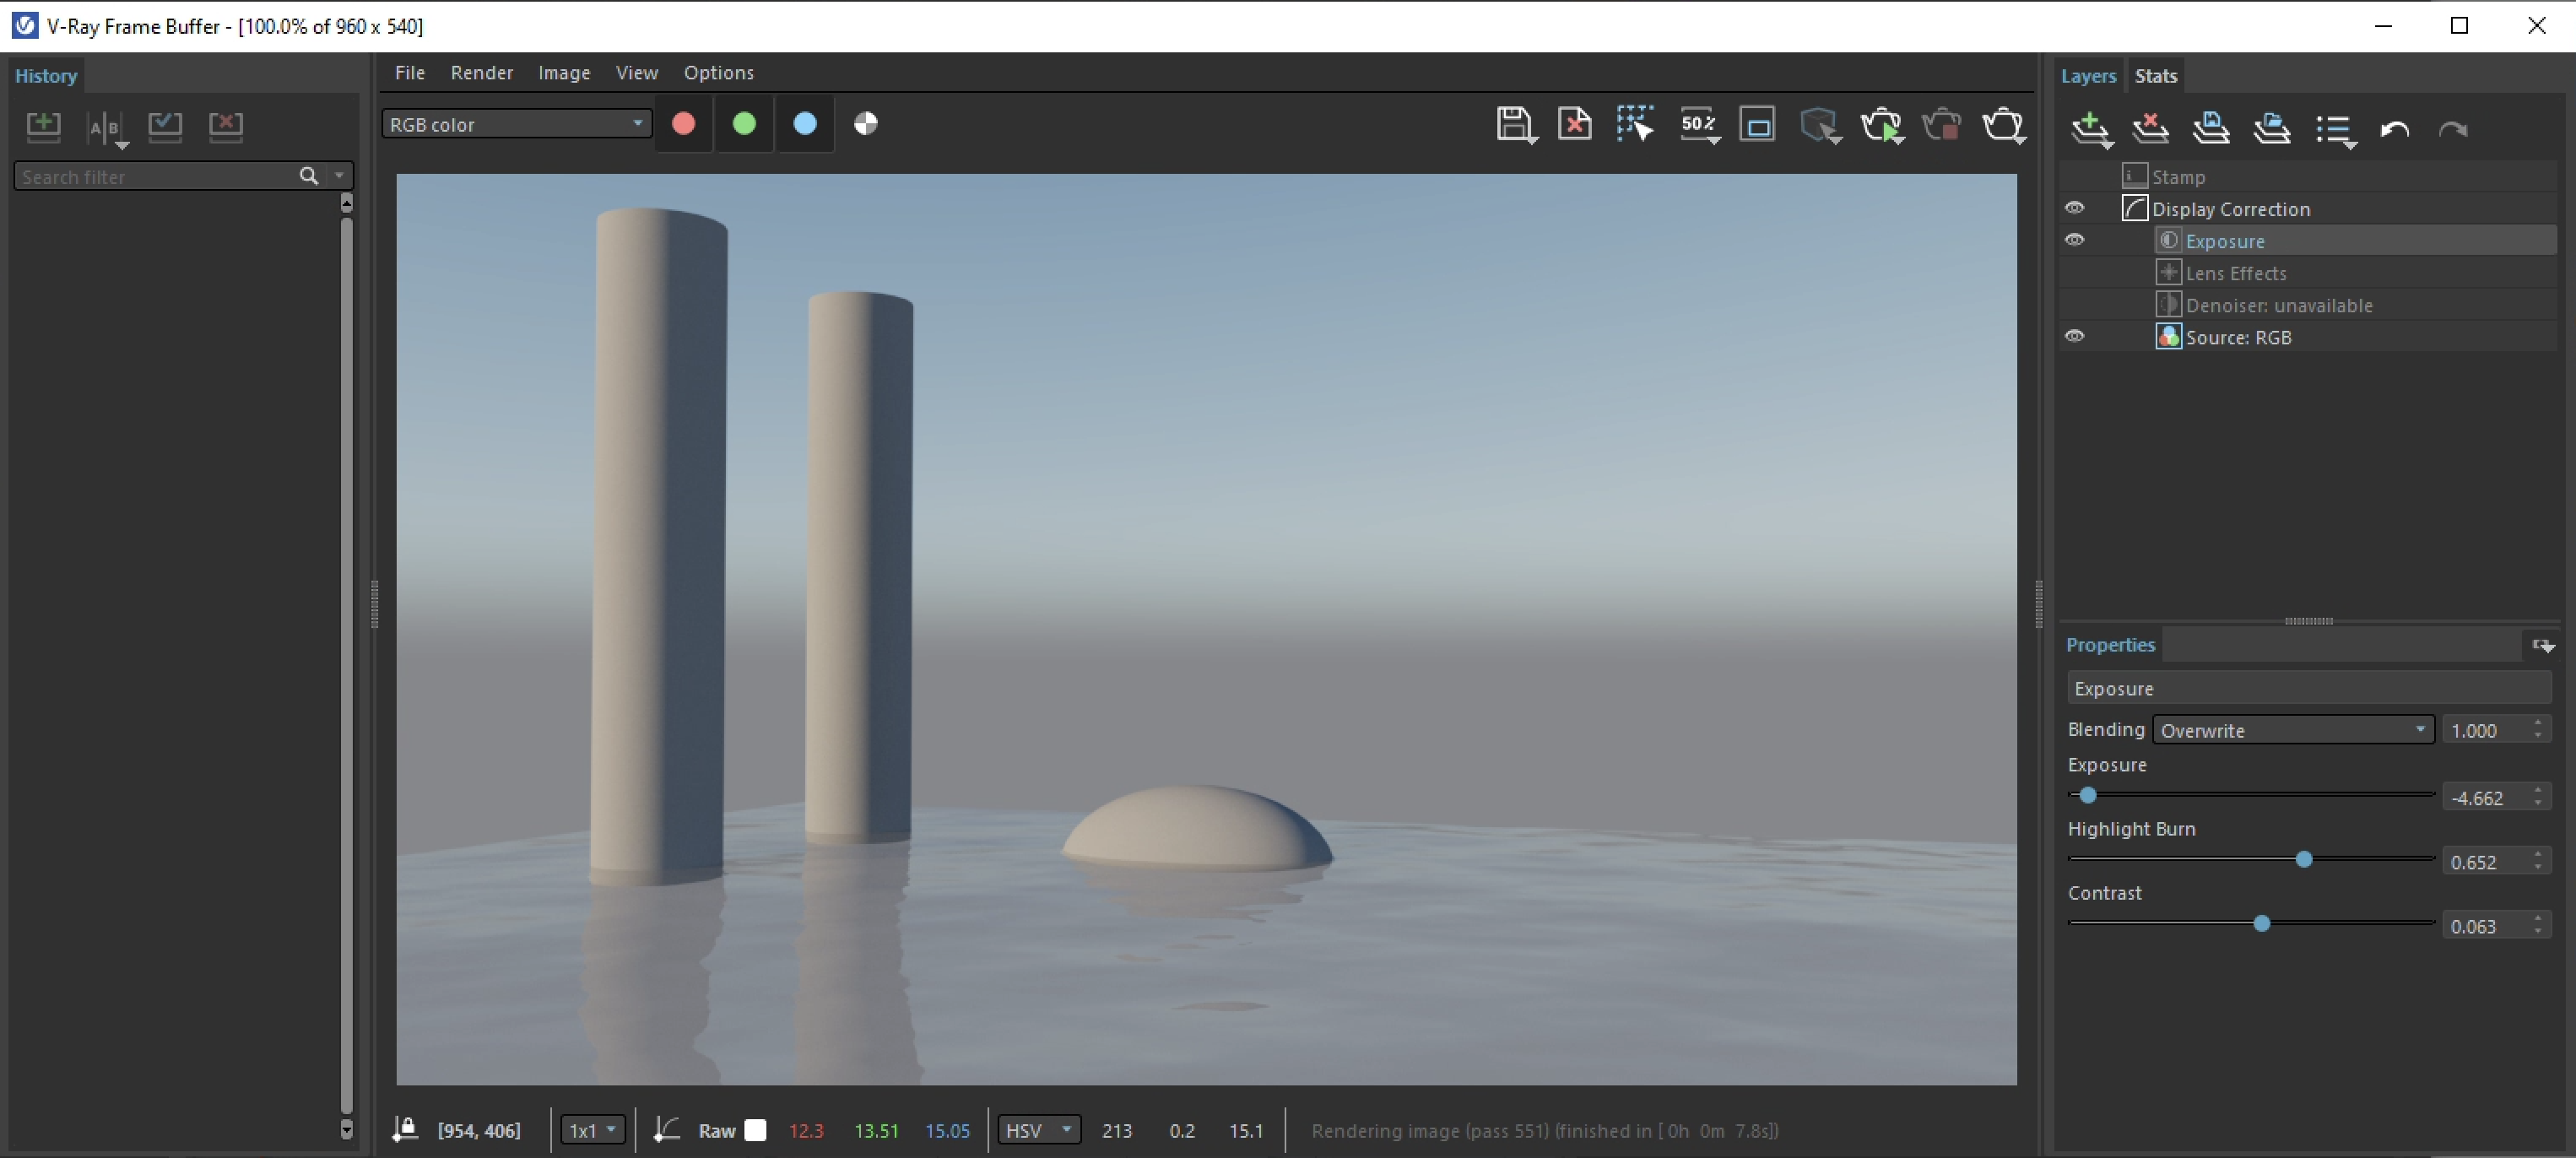Image resolution: width=2576 pixels, height=1158 pixels.
Task: Click the Start interactive rendering teapot
Action: pyautogui.click(x=1880, y=125)
